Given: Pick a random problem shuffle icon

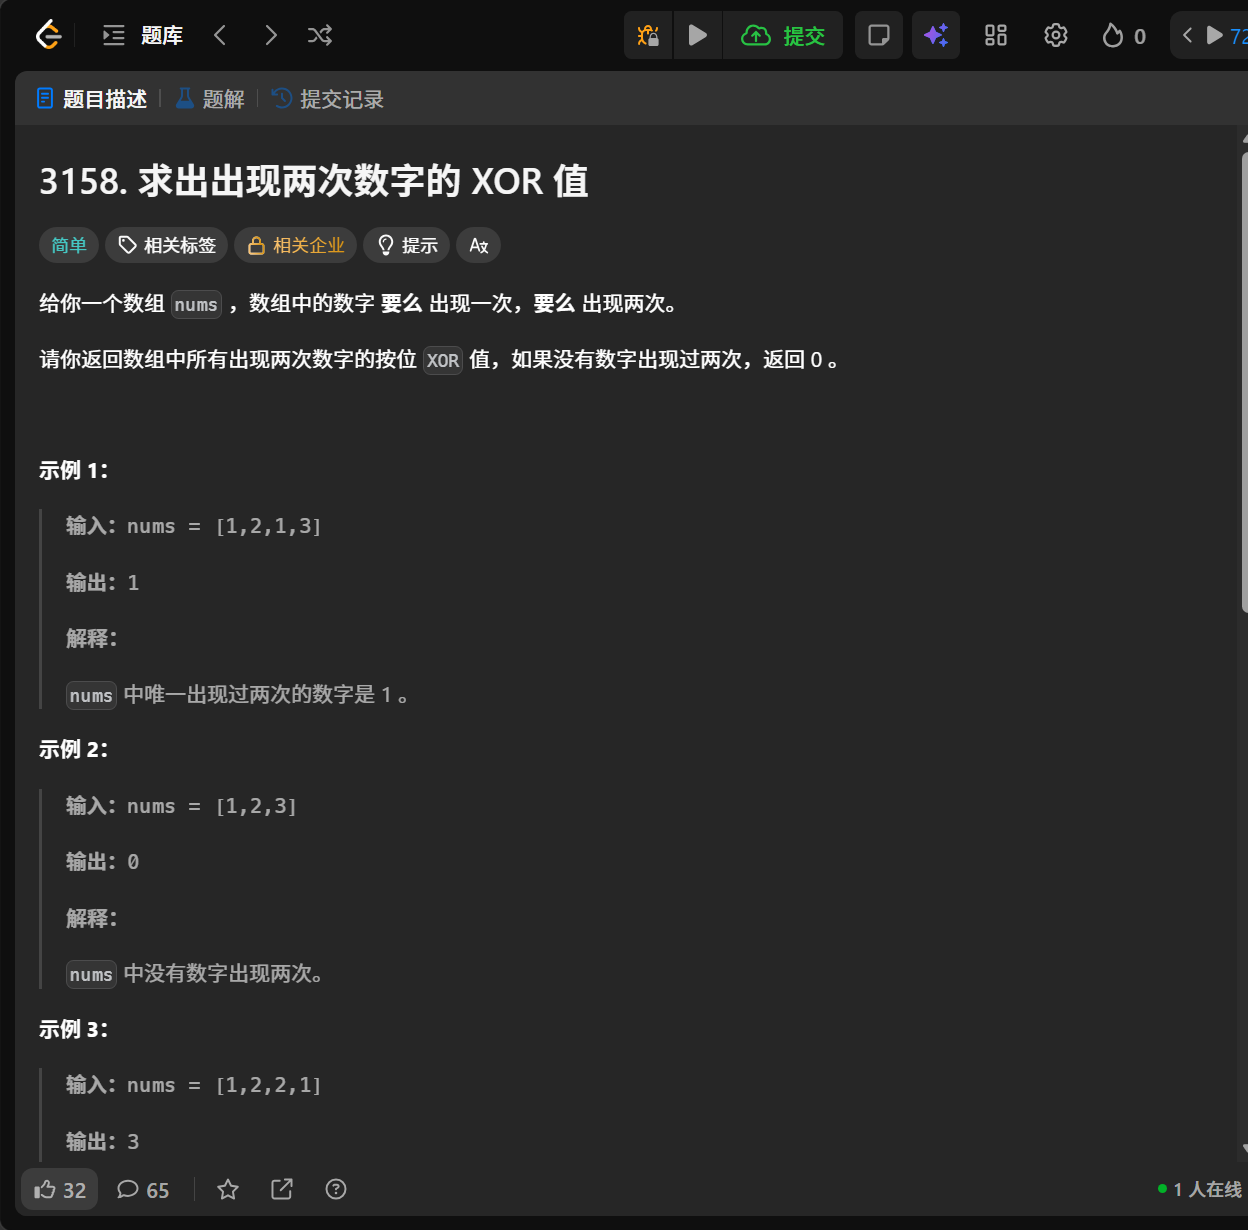Looking at the screenshot, I should point(320,36).
